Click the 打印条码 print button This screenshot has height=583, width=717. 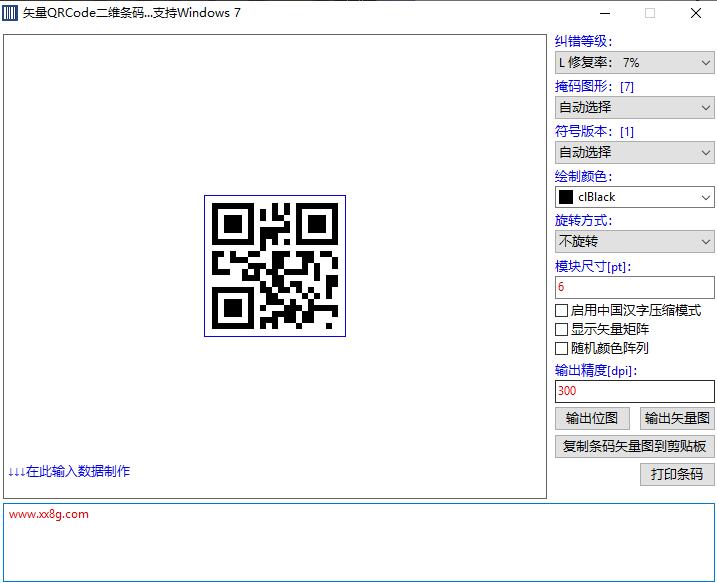coord(677,474)
